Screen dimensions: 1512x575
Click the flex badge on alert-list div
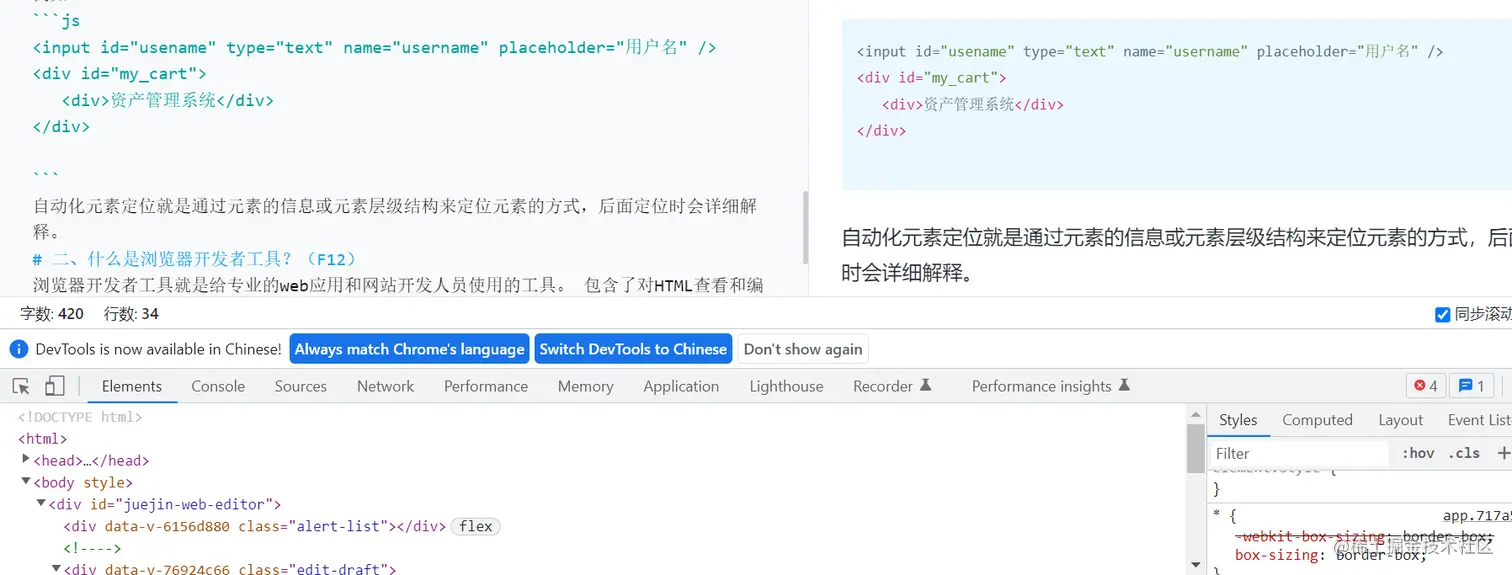coord(476,526)
